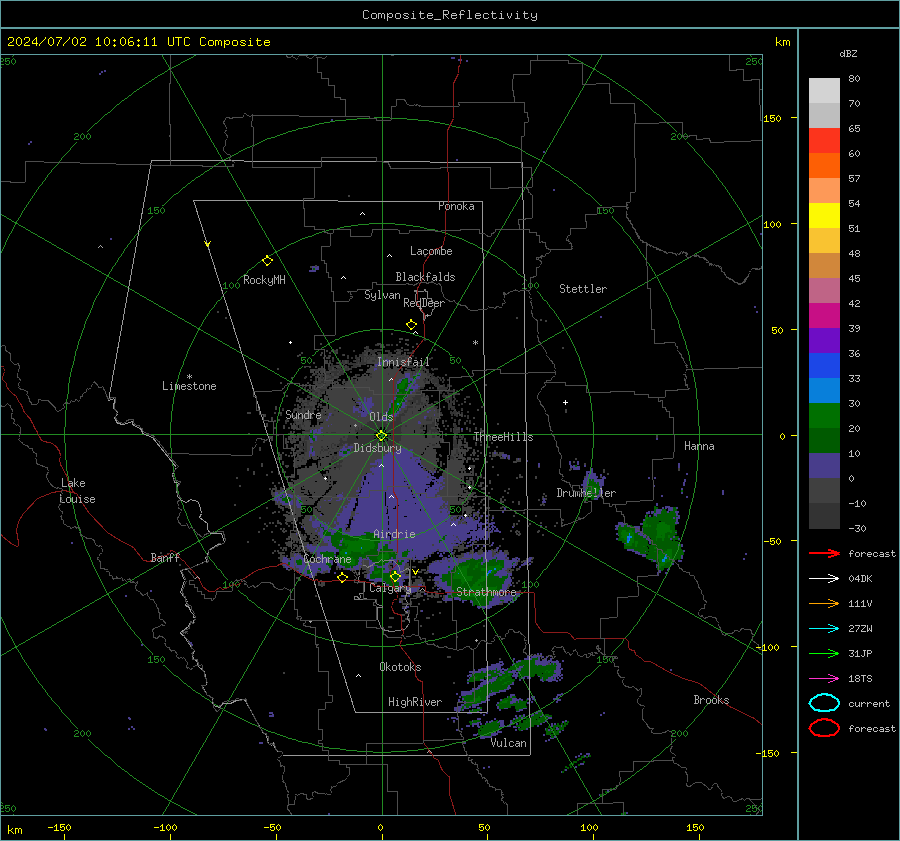Click the Limestone label
The width and height of the screenshot is (900, 841).
pyautogui.click(x=189, y=386)
